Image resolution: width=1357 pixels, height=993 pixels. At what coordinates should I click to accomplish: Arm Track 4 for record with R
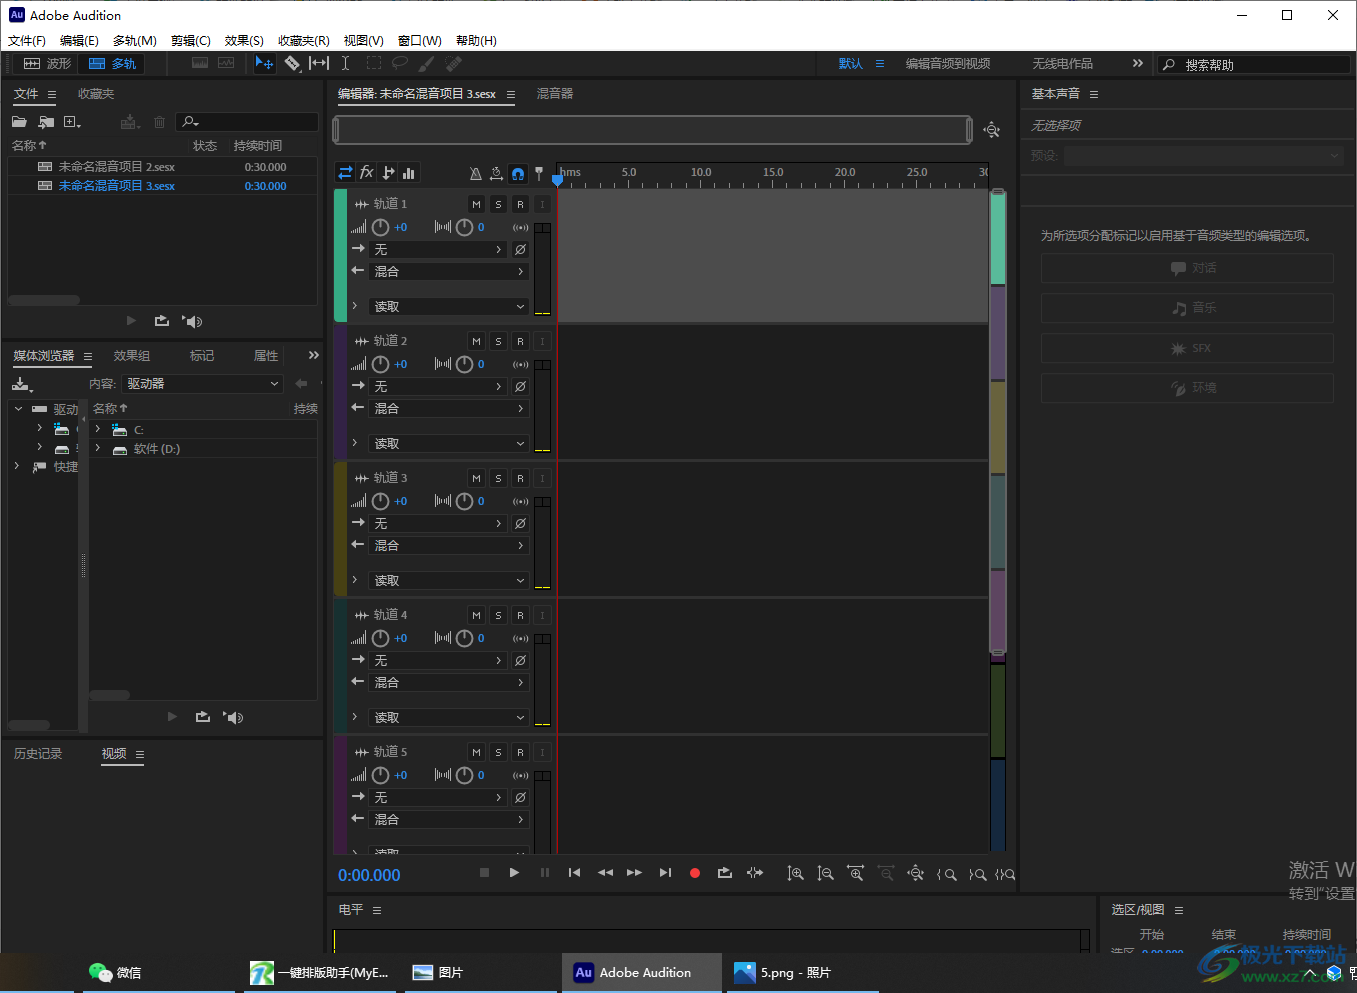tap(520, 615)
